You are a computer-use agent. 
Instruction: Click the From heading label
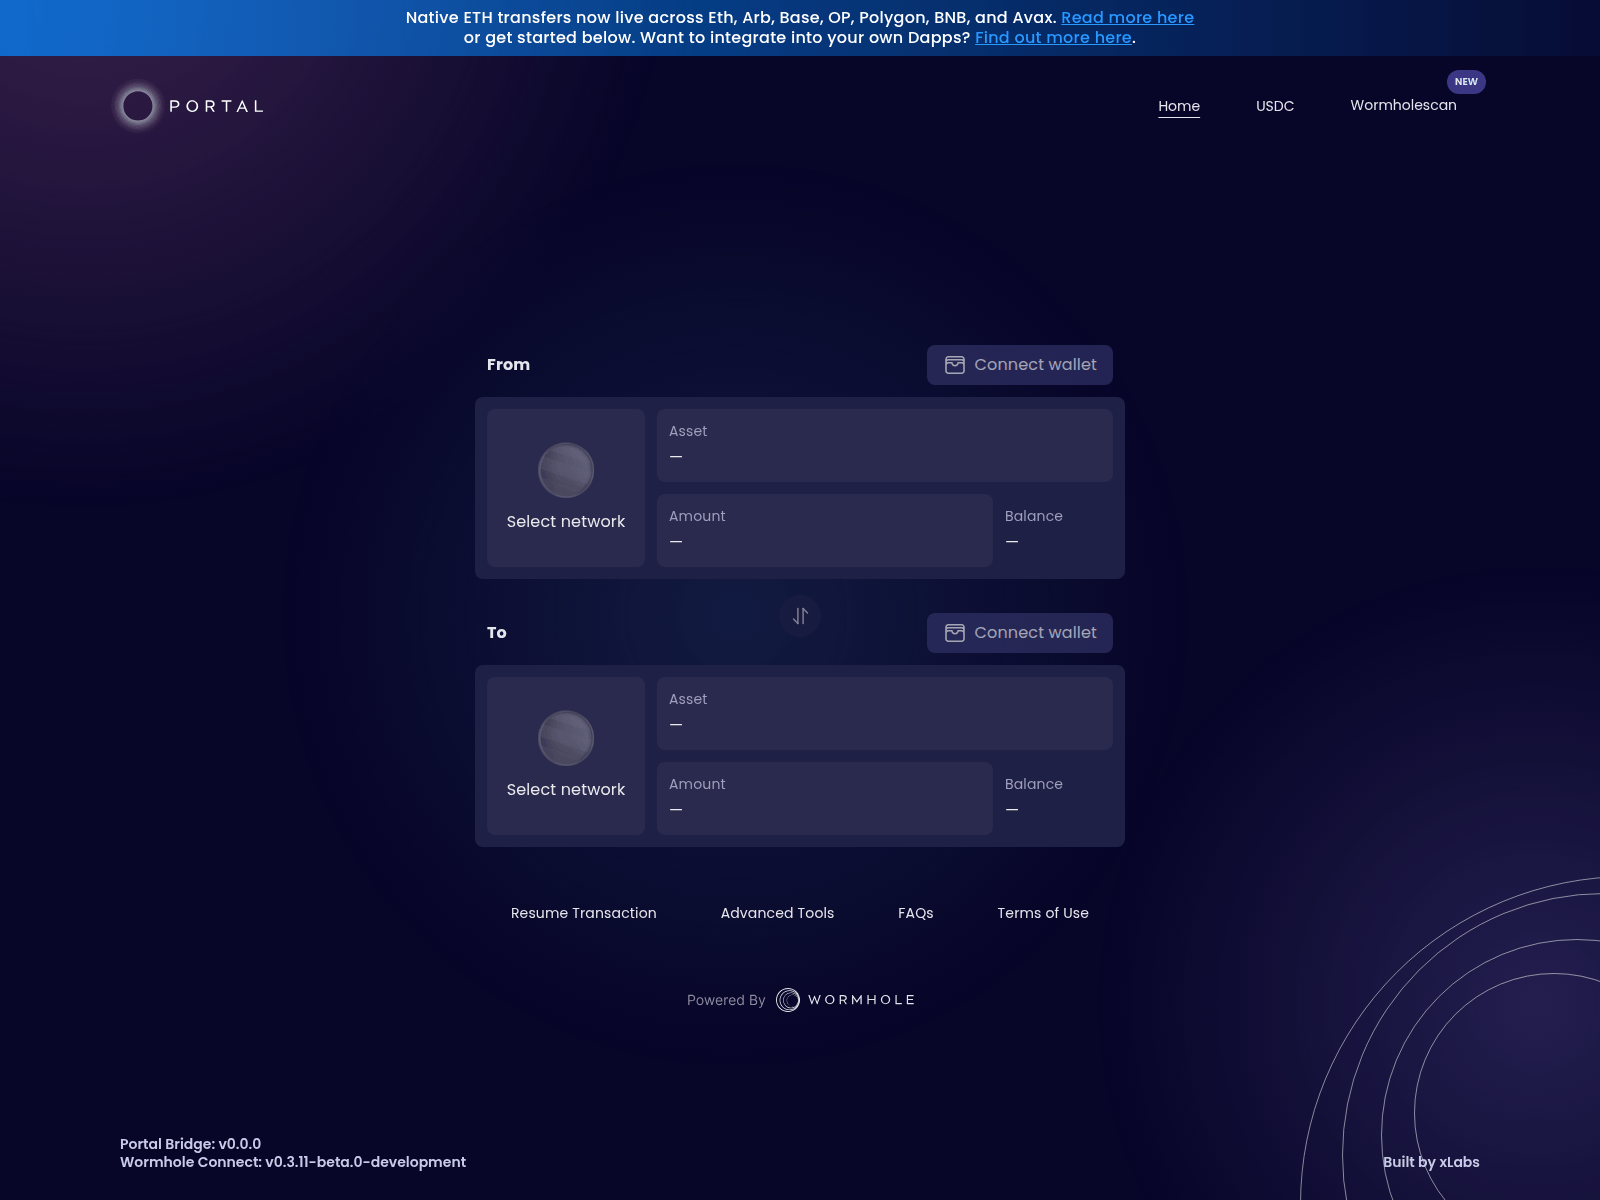[508, 365]
